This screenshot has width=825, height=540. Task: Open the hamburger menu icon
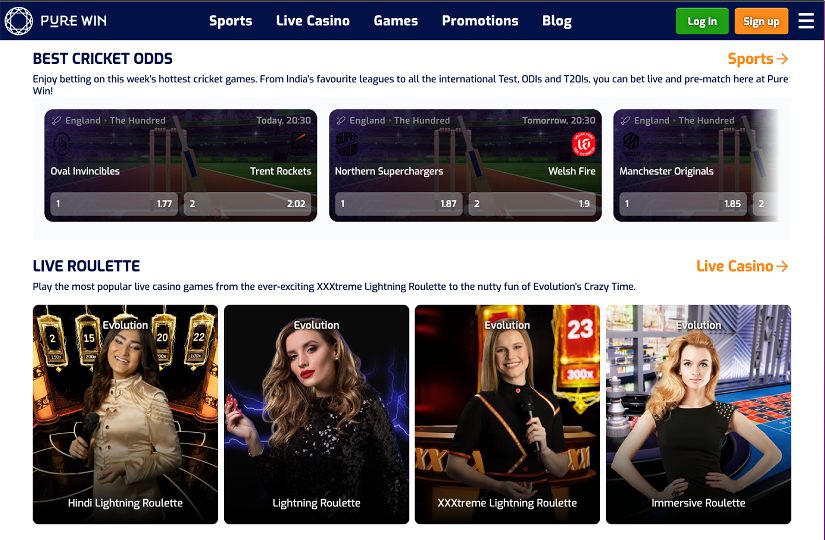(x=806, y=21)
